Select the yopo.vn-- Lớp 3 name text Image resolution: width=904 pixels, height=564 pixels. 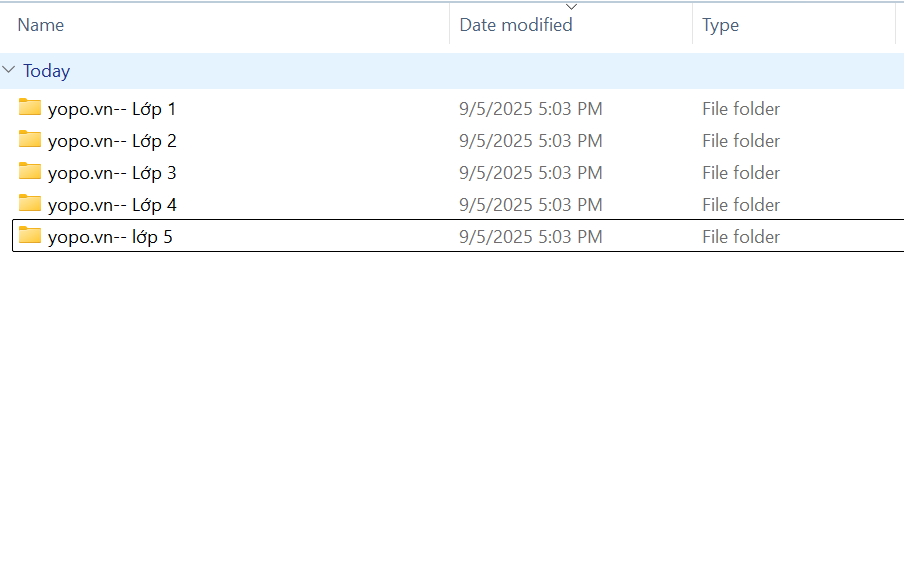click(112, 173)
